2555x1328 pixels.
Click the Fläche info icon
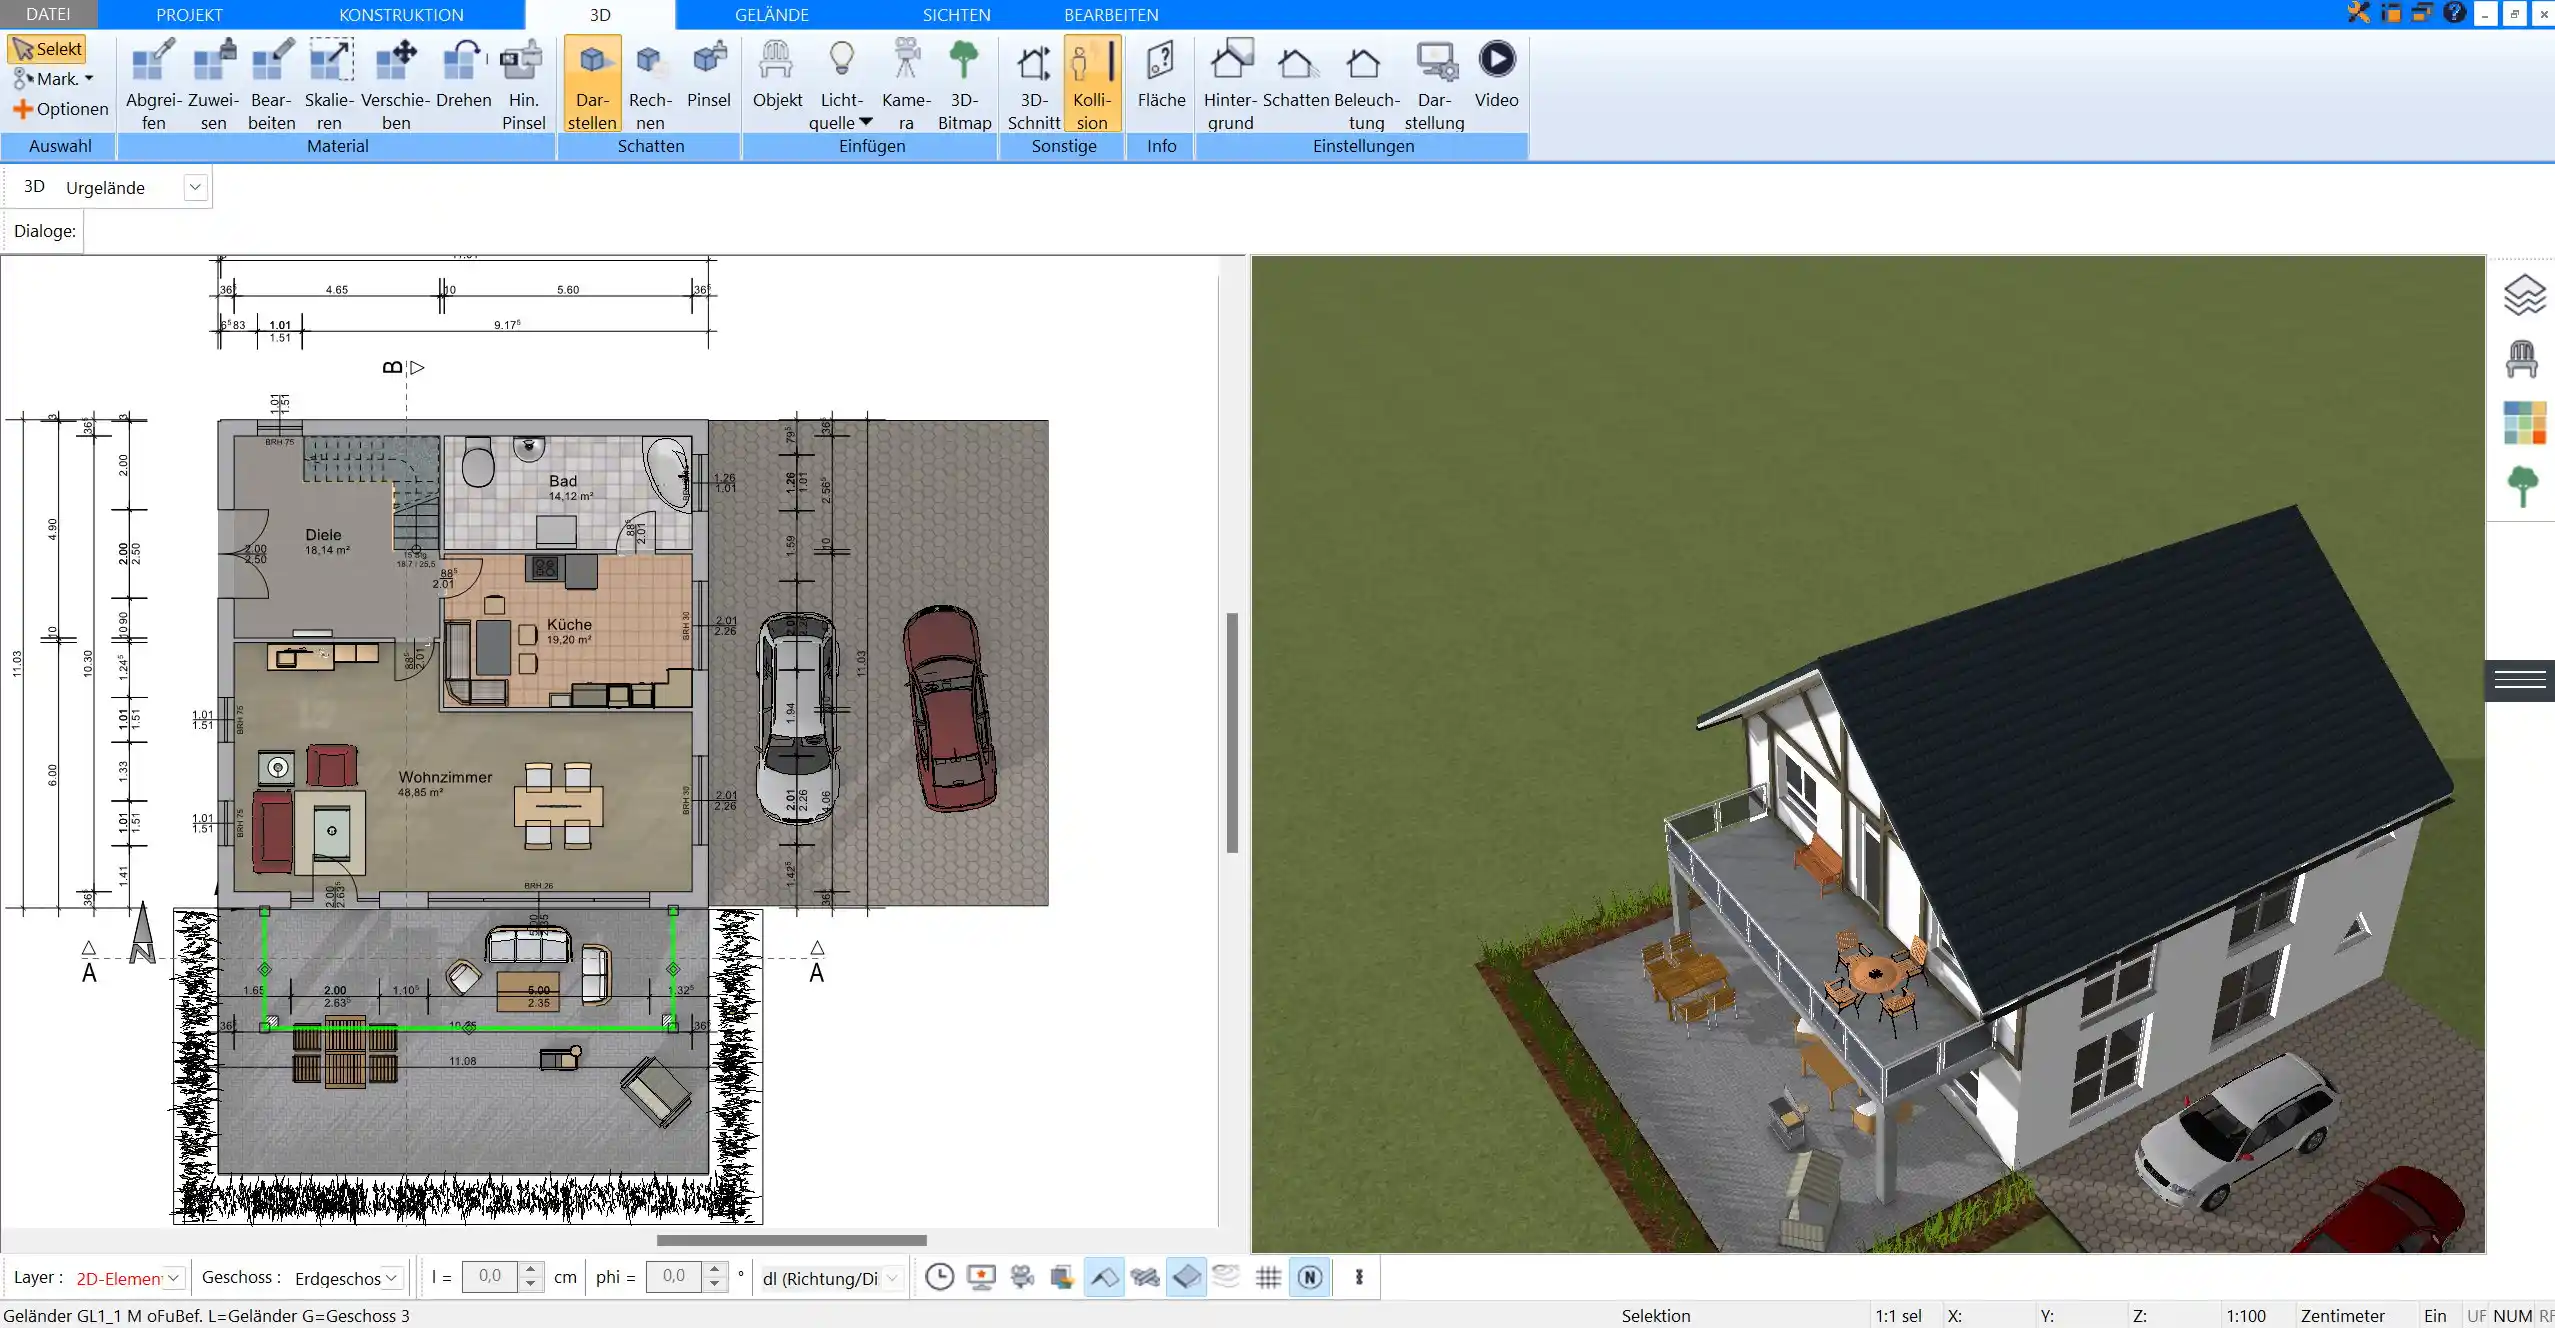(1161, 74)
